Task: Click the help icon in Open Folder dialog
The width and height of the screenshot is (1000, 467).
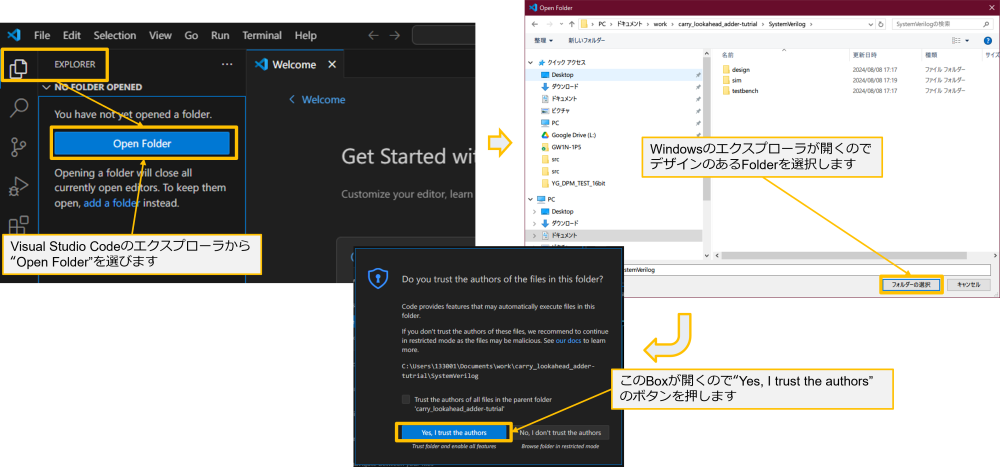Action: 987,40
